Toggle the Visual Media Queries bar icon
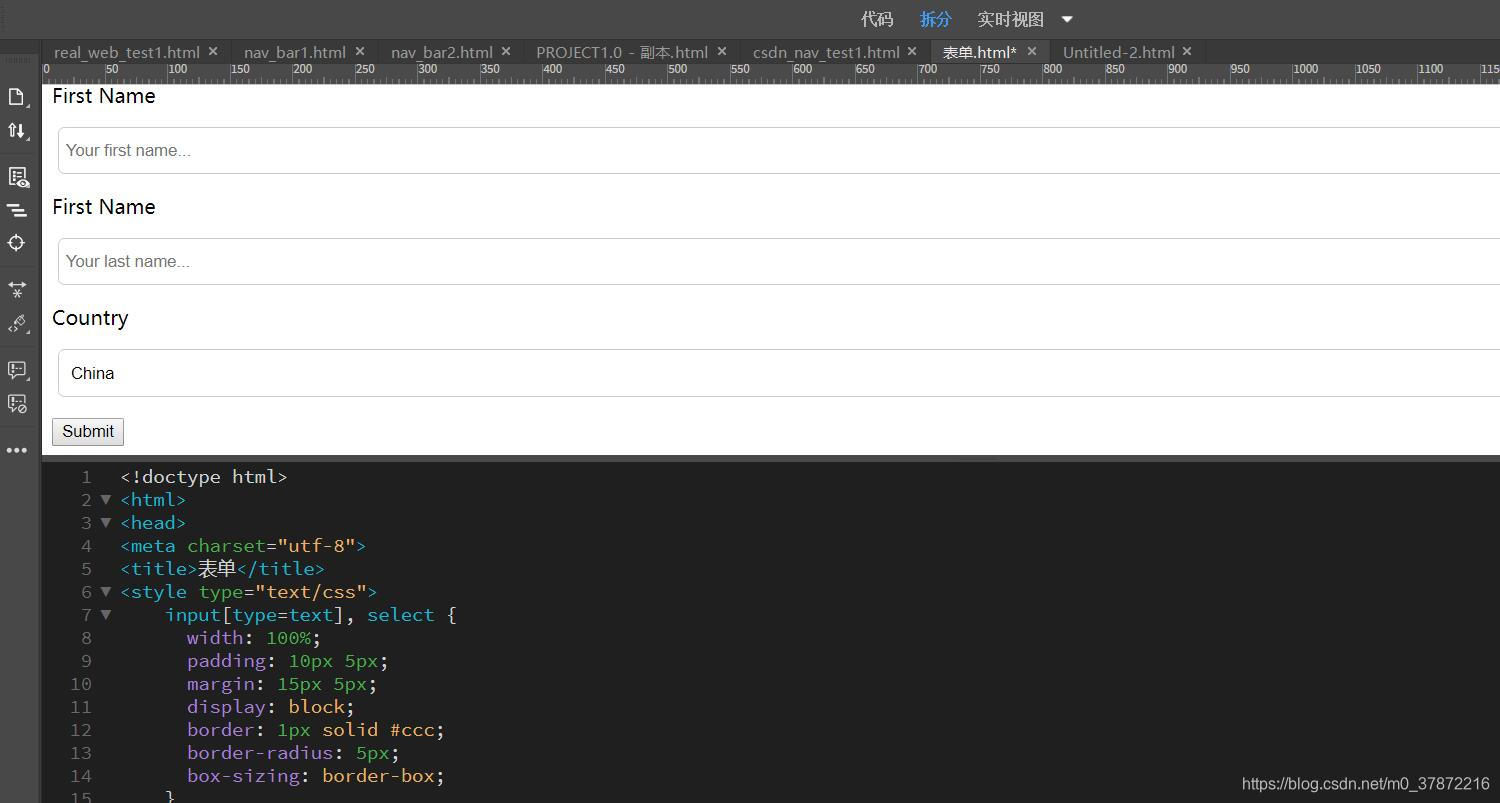Screen dimensions: 1500x803 click(x=17, y=210)
